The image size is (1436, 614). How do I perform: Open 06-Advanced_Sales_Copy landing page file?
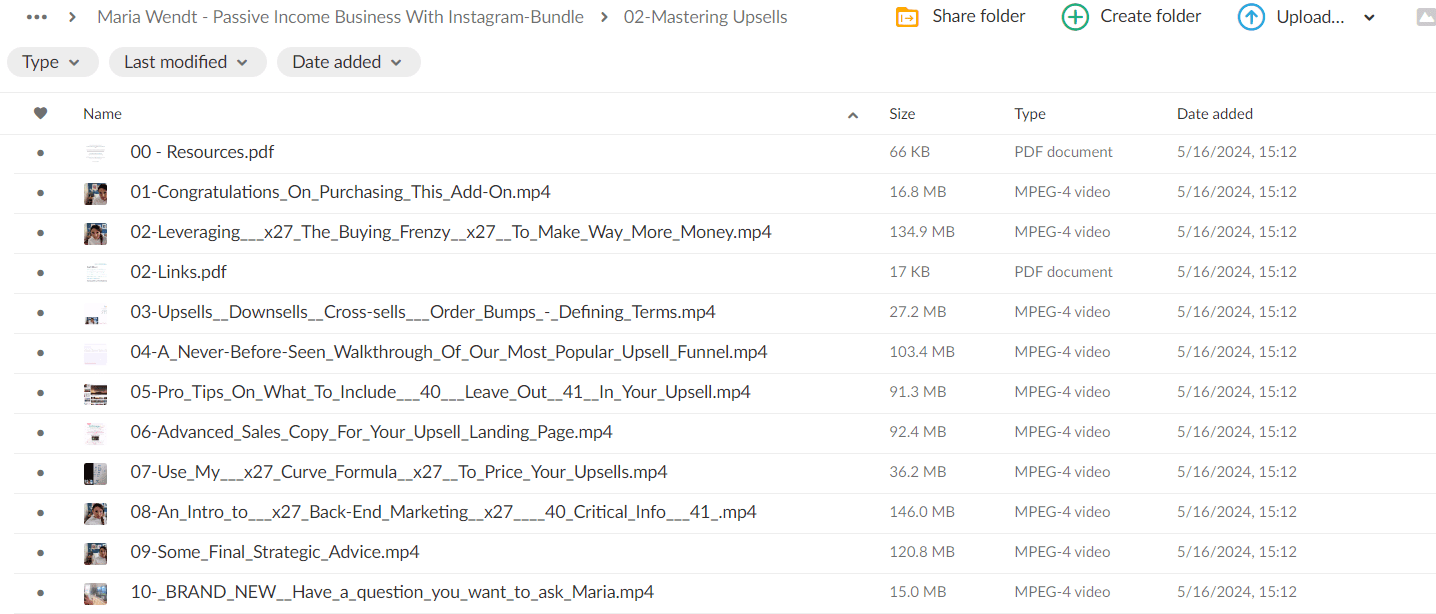tap(372, 432)
